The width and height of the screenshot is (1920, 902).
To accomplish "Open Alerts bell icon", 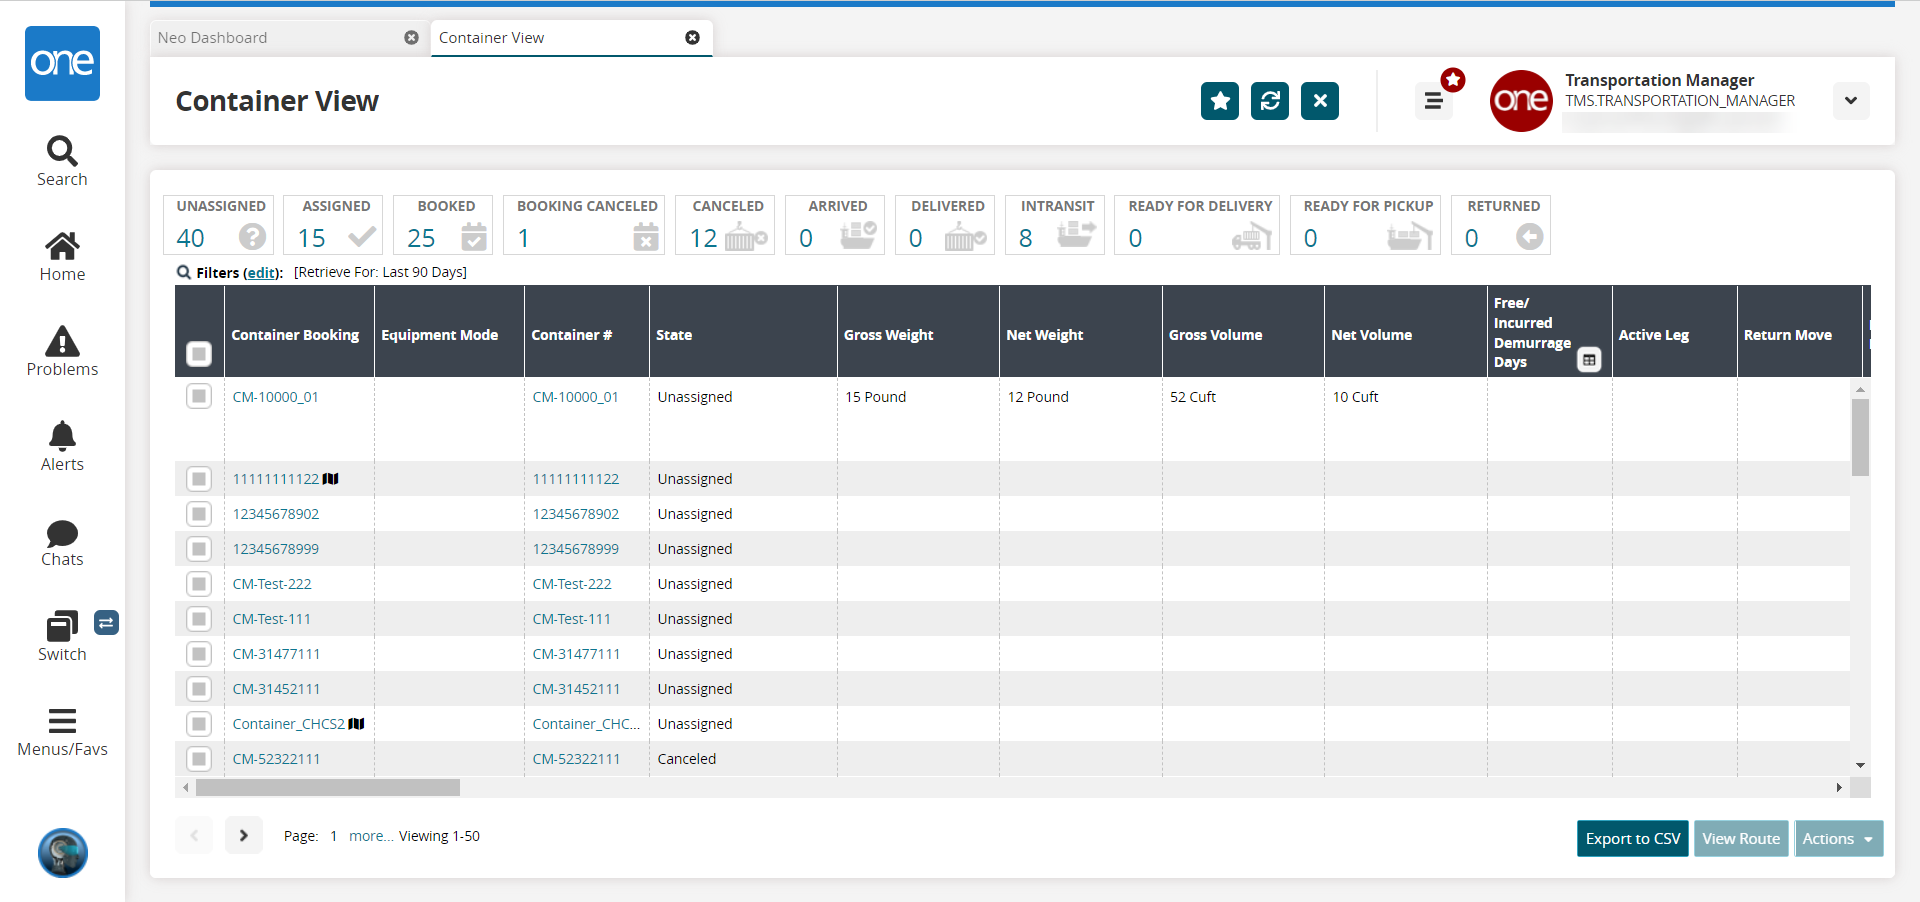I will pyautogui.click(x=62, y=446).
